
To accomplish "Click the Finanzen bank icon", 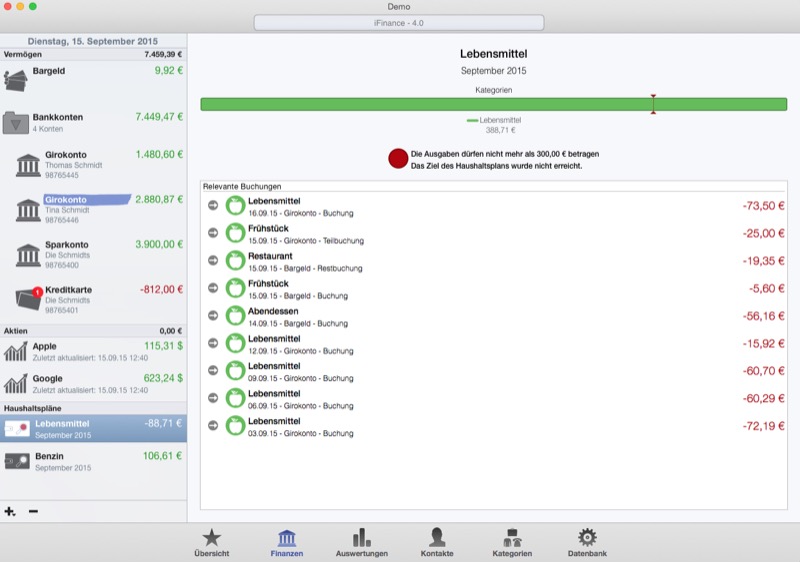I will [286, 538].
